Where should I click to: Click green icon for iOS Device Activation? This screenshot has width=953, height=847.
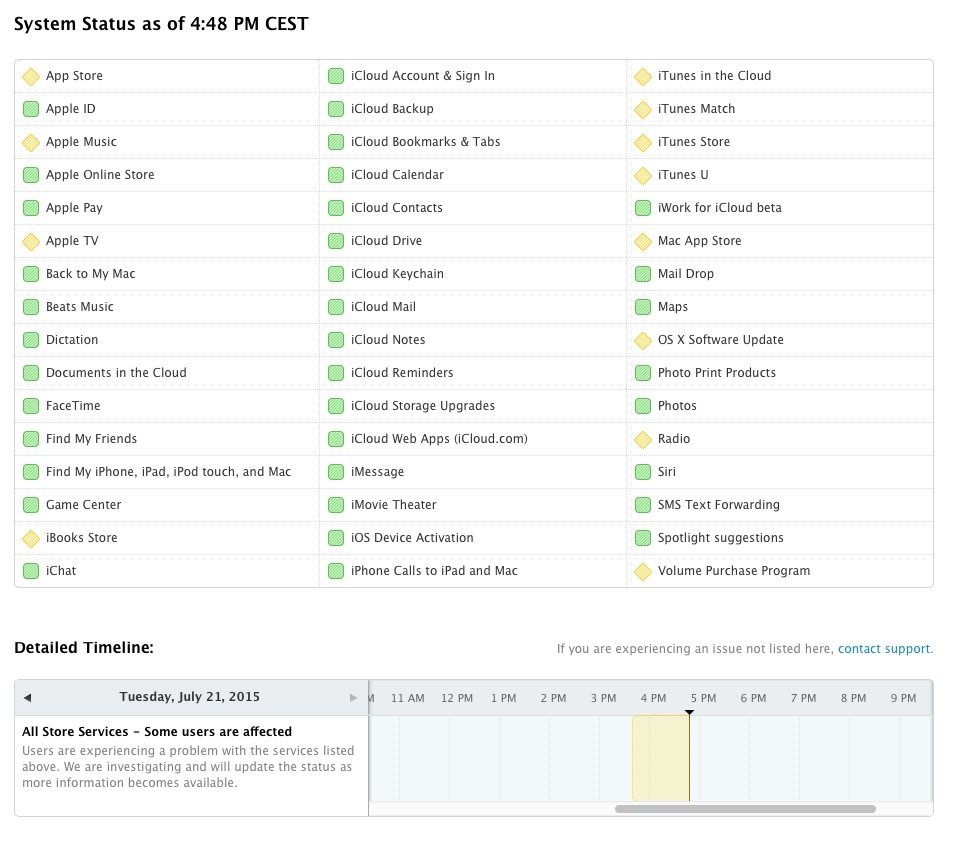335,538
